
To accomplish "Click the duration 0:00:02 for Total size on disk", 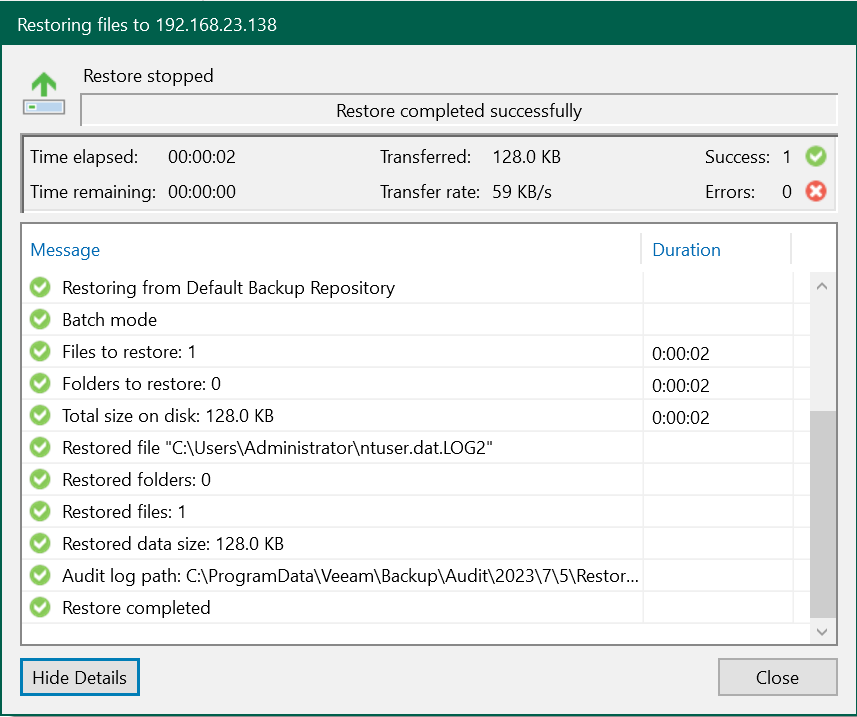I will [681, 418].
